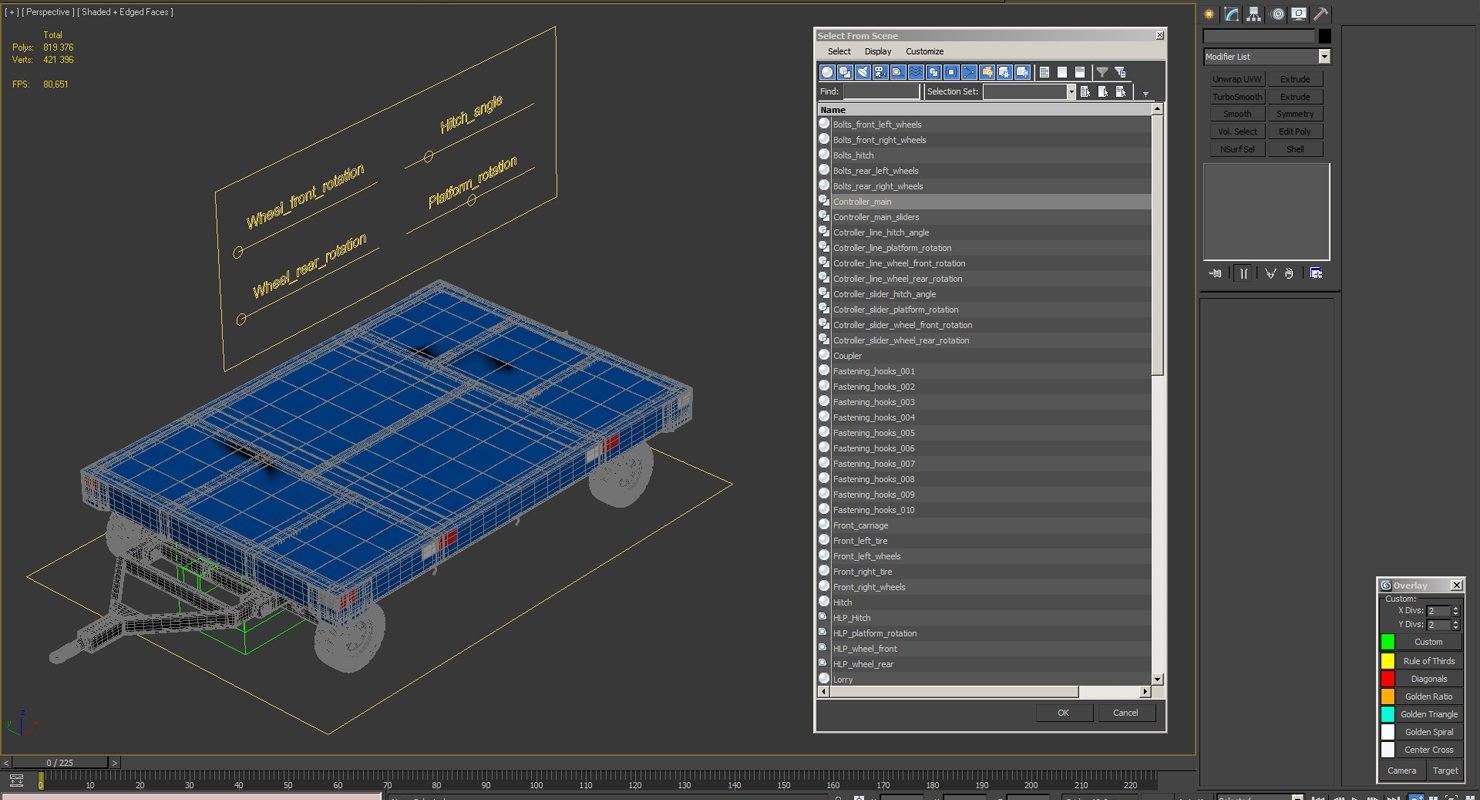Screen dimensions: 1480x800
Task: Click Camera button in Overlay panel
Action: [1401, 771]
